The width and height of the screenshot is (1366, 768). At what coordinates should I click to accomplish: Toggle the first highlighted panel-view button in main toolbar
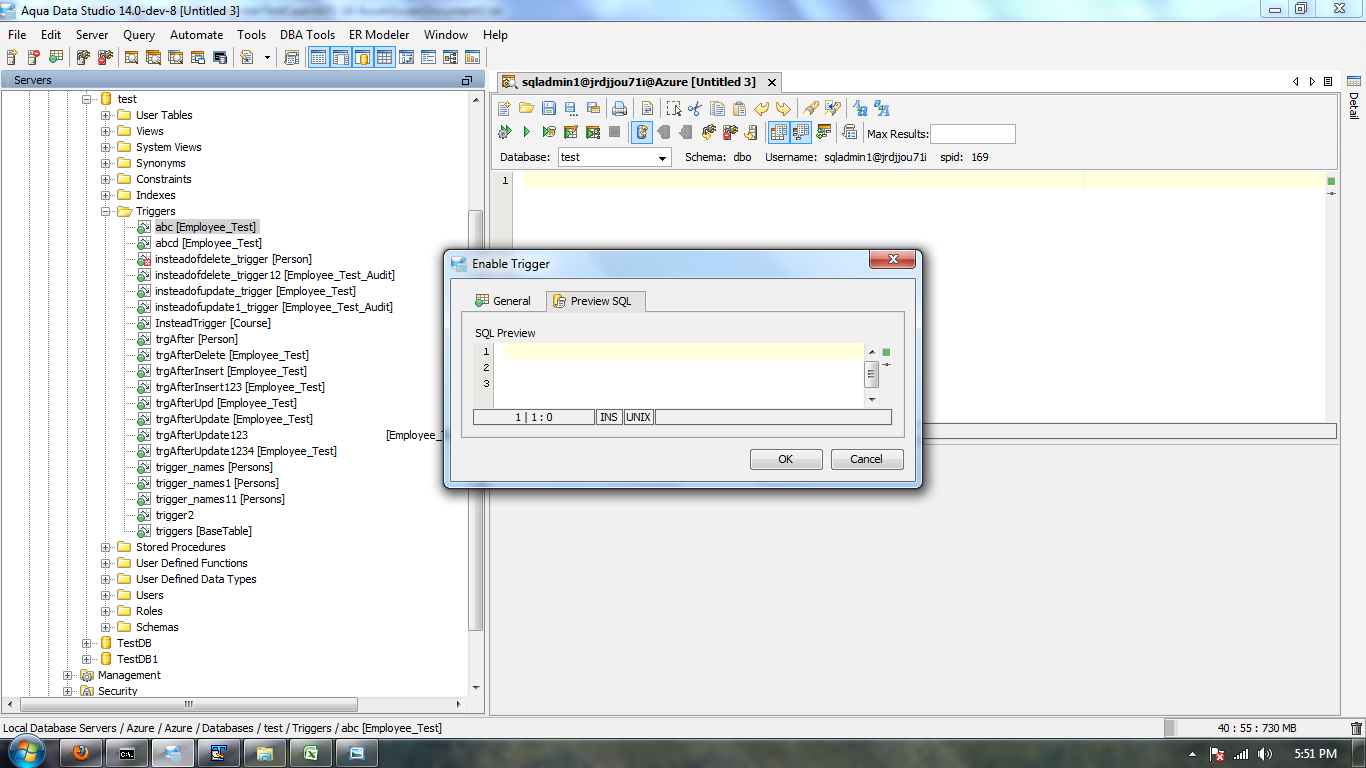point(319,57)
